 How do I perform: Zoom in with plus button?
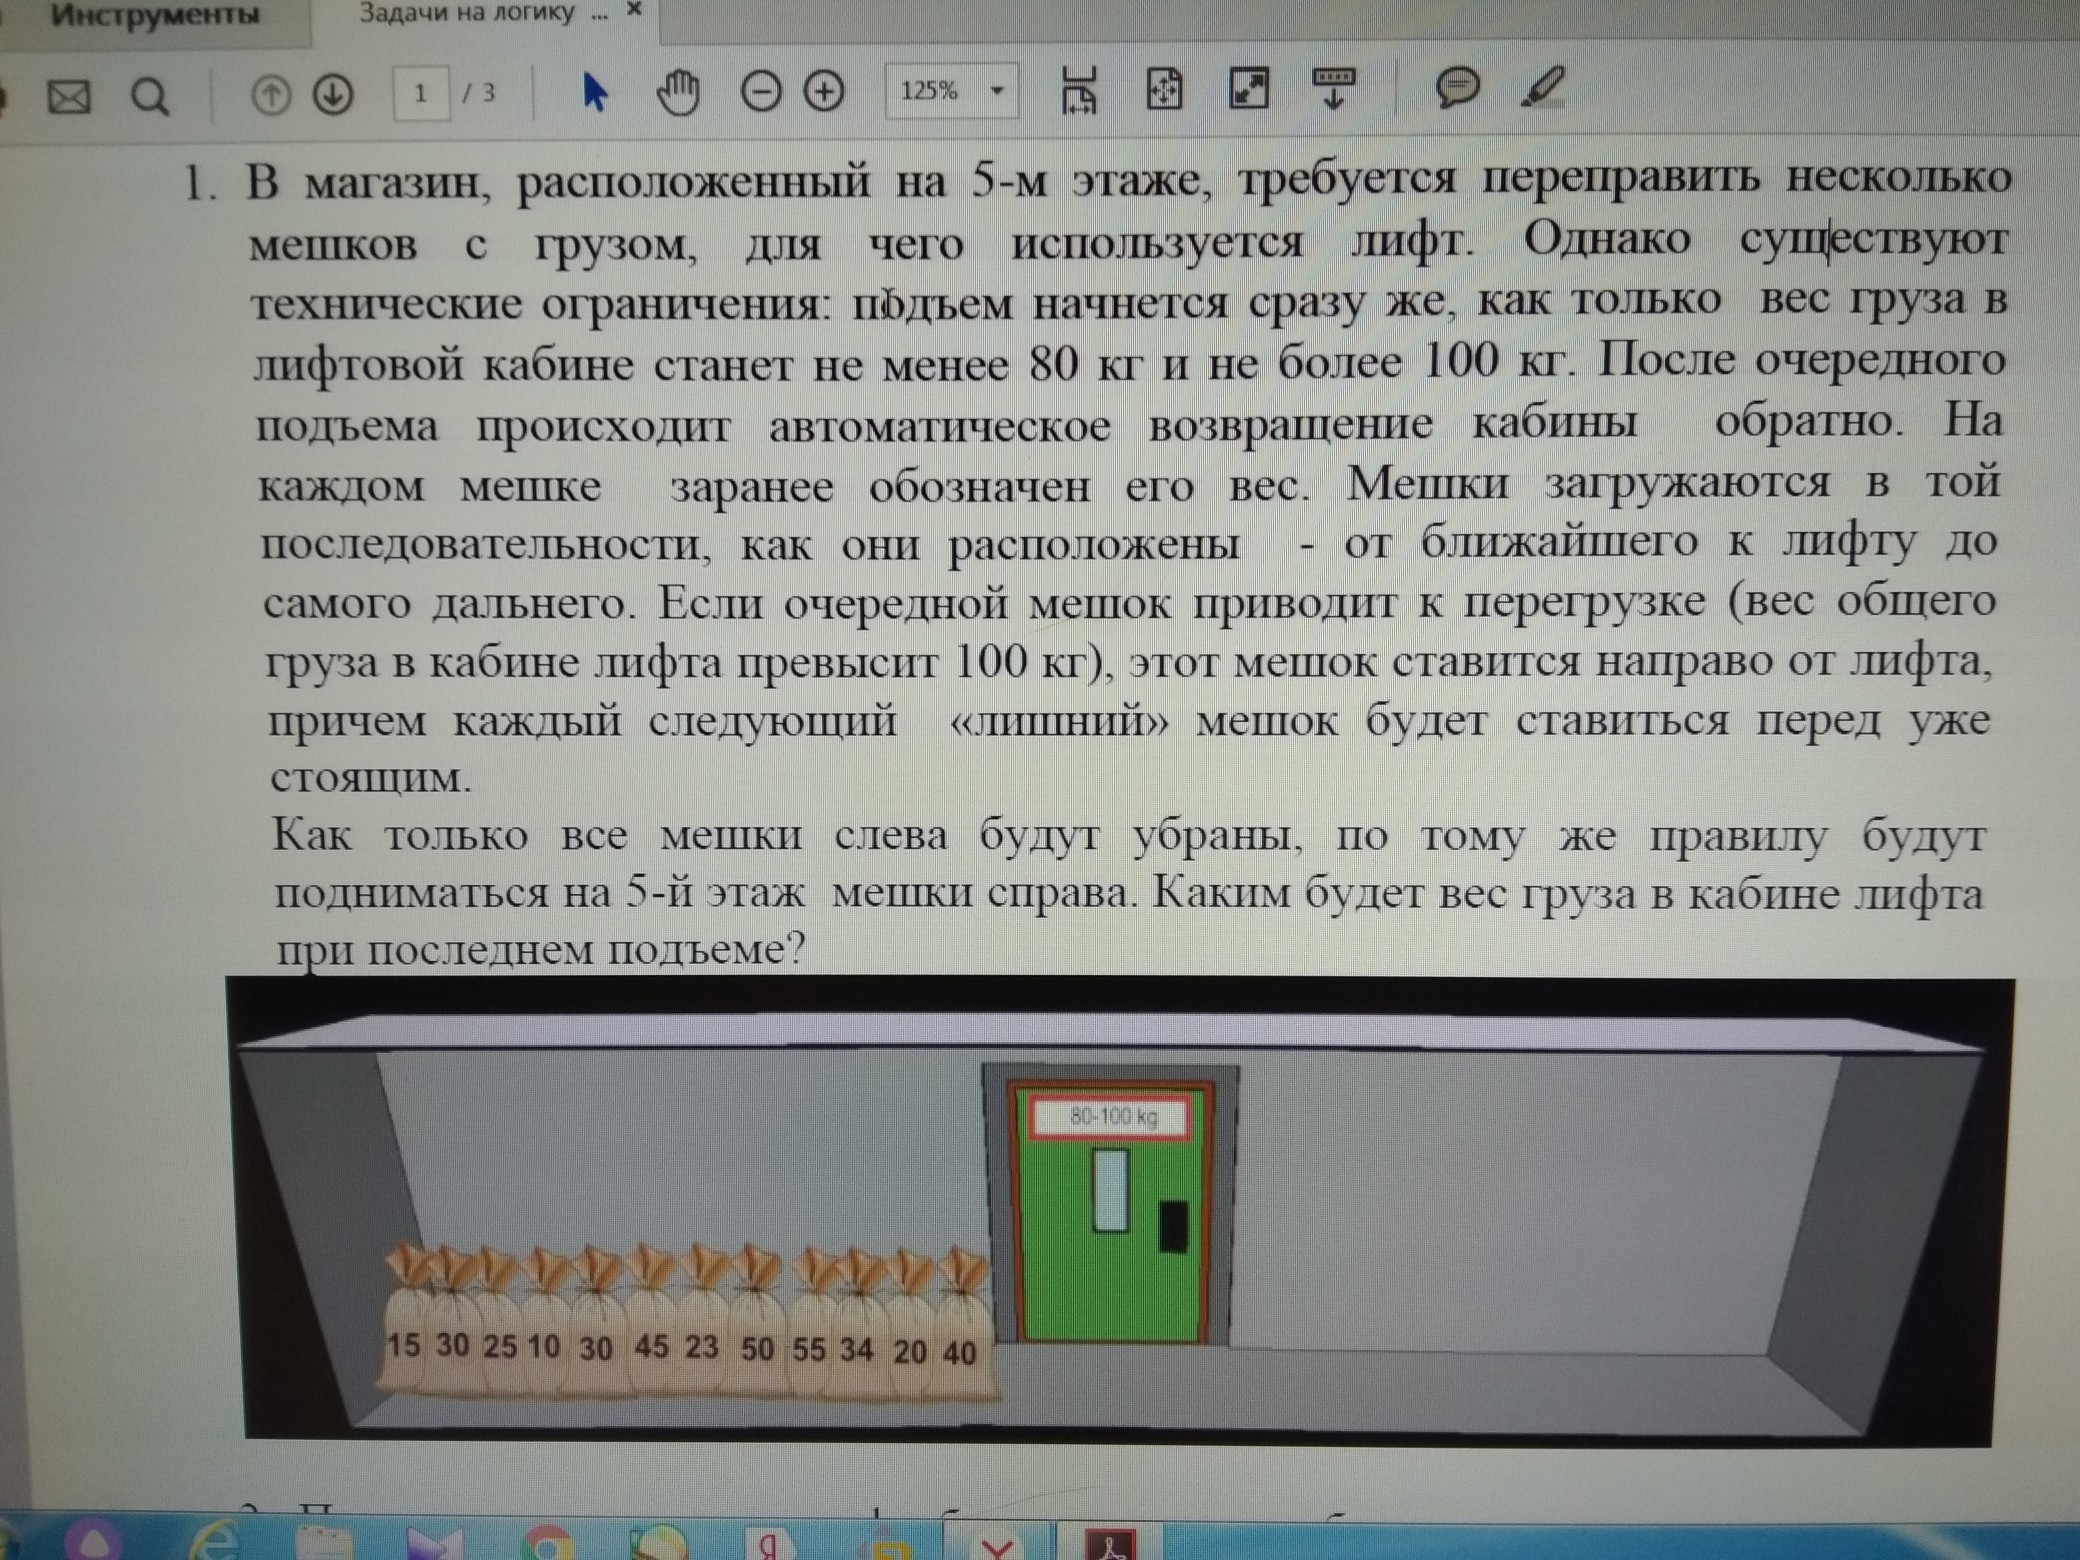(x=824, y=92)
